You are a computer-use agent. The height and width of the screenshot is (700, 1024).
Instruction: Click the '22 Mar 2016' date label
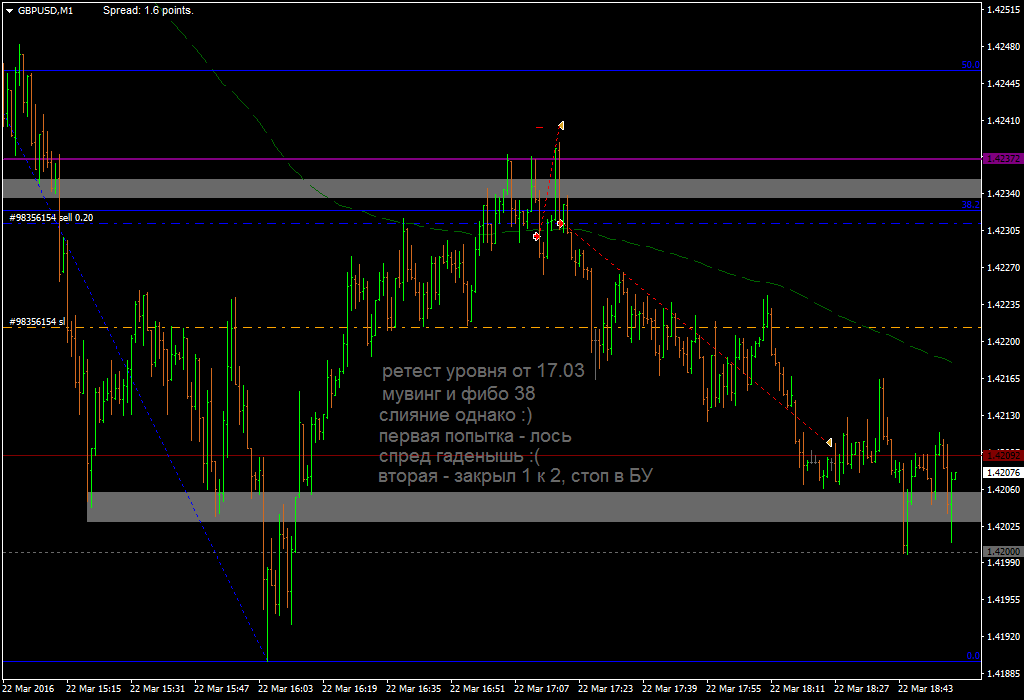coord(28,688)
